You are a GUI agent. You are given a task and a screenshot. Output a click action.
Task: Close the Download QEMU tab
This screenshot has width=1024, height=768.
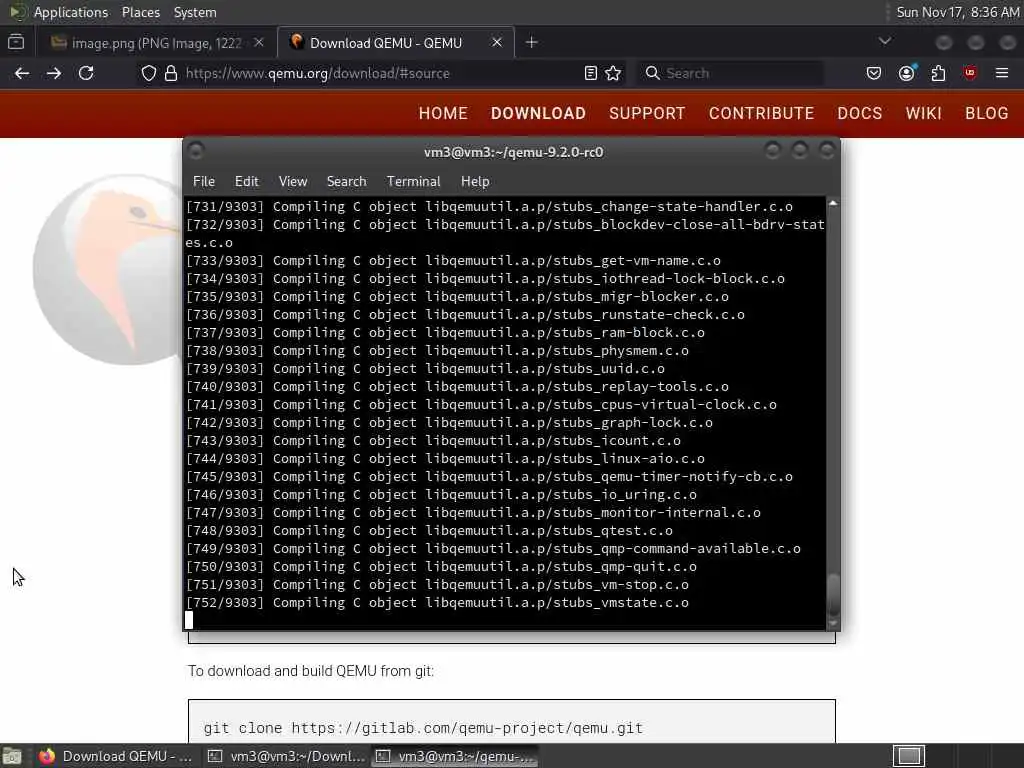pyautogui.click(x=497, y=42)
